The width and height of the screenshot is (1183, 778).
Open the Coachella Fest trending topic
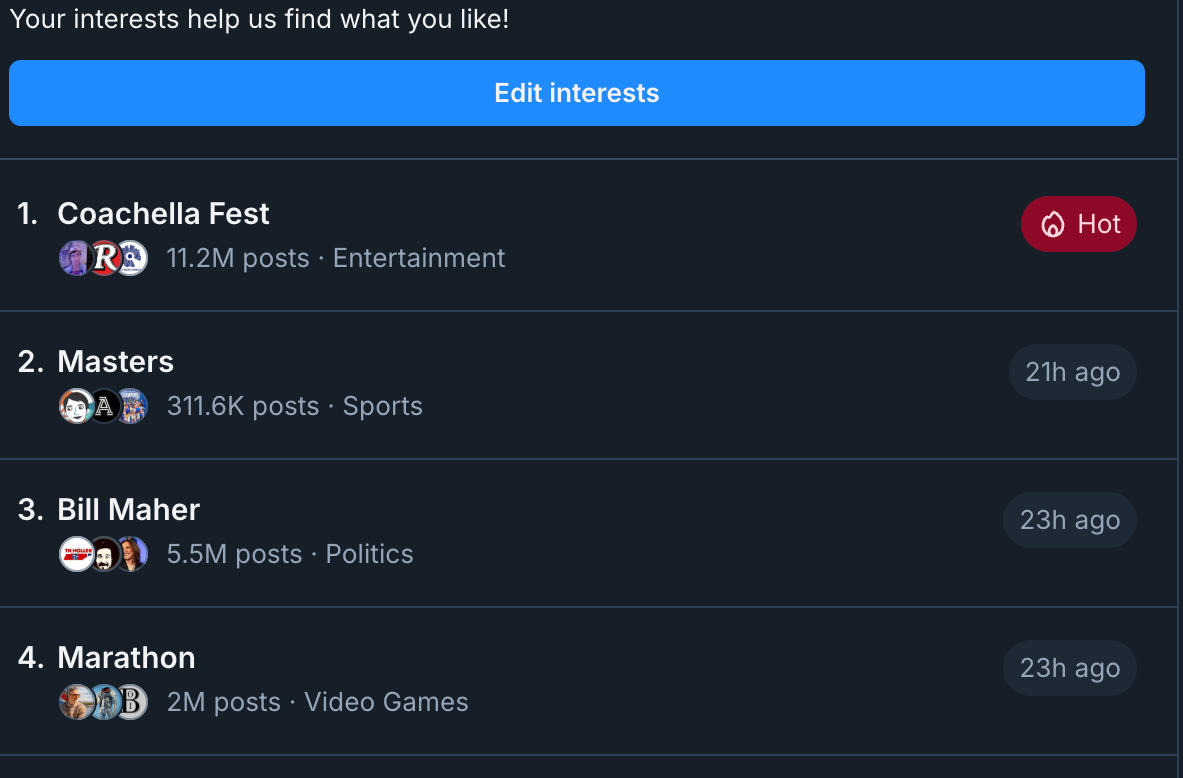point(588,235)
